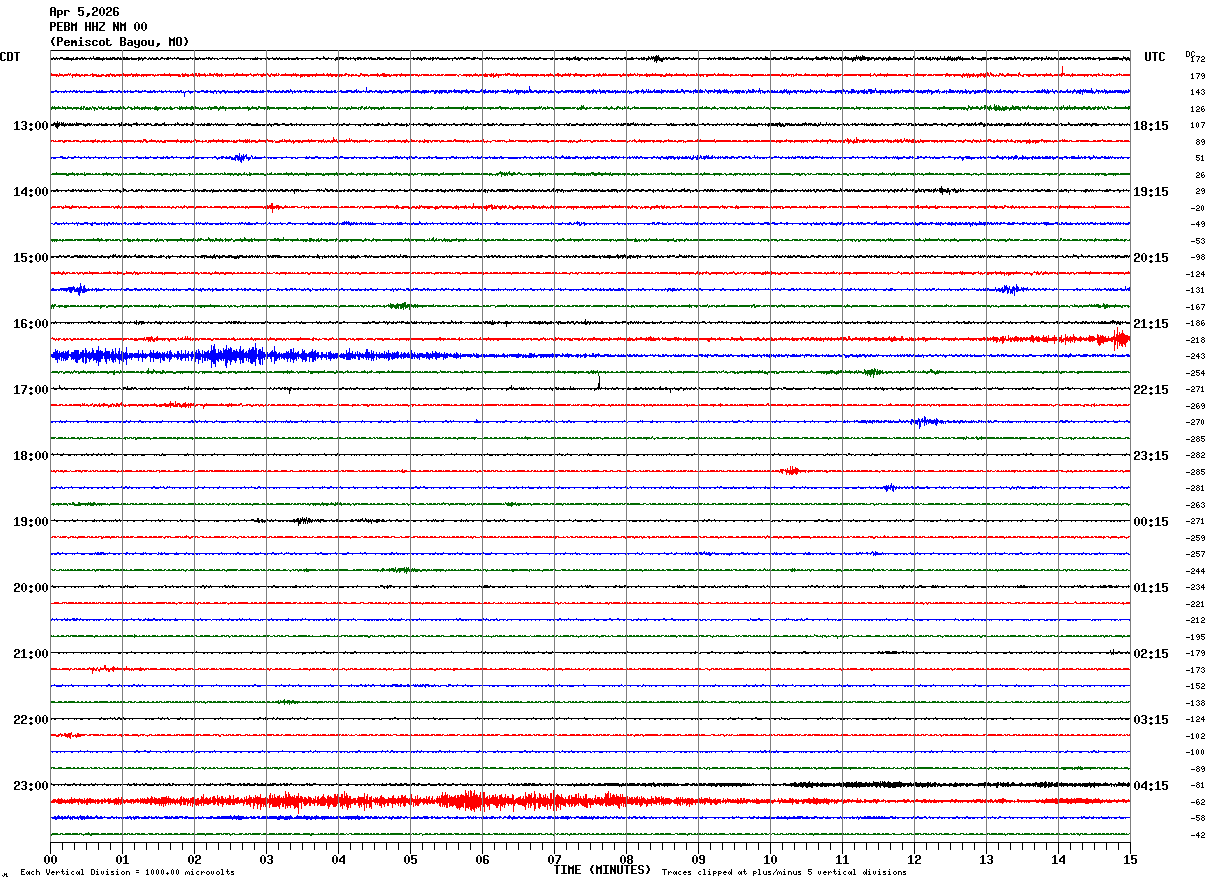Click the large red event on the 23:15 trace
This screenshot has width=1210, height=886.
470,801
